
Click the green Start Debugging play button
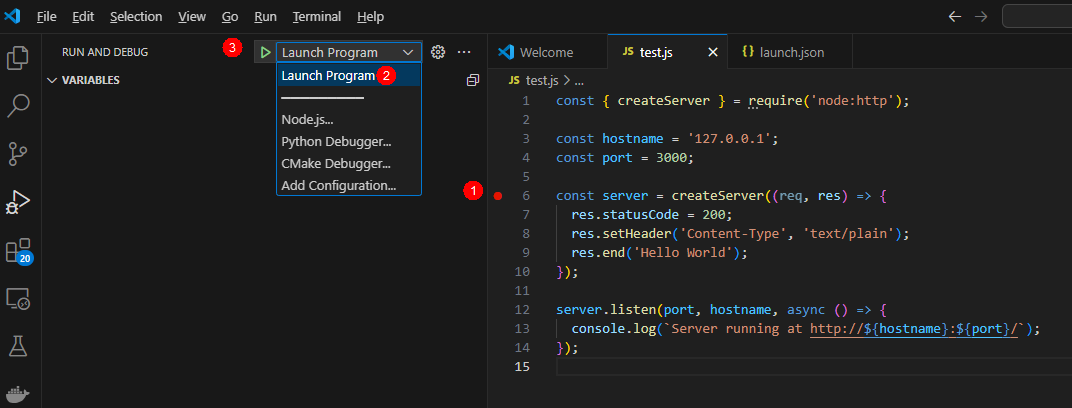coord(264,52)
